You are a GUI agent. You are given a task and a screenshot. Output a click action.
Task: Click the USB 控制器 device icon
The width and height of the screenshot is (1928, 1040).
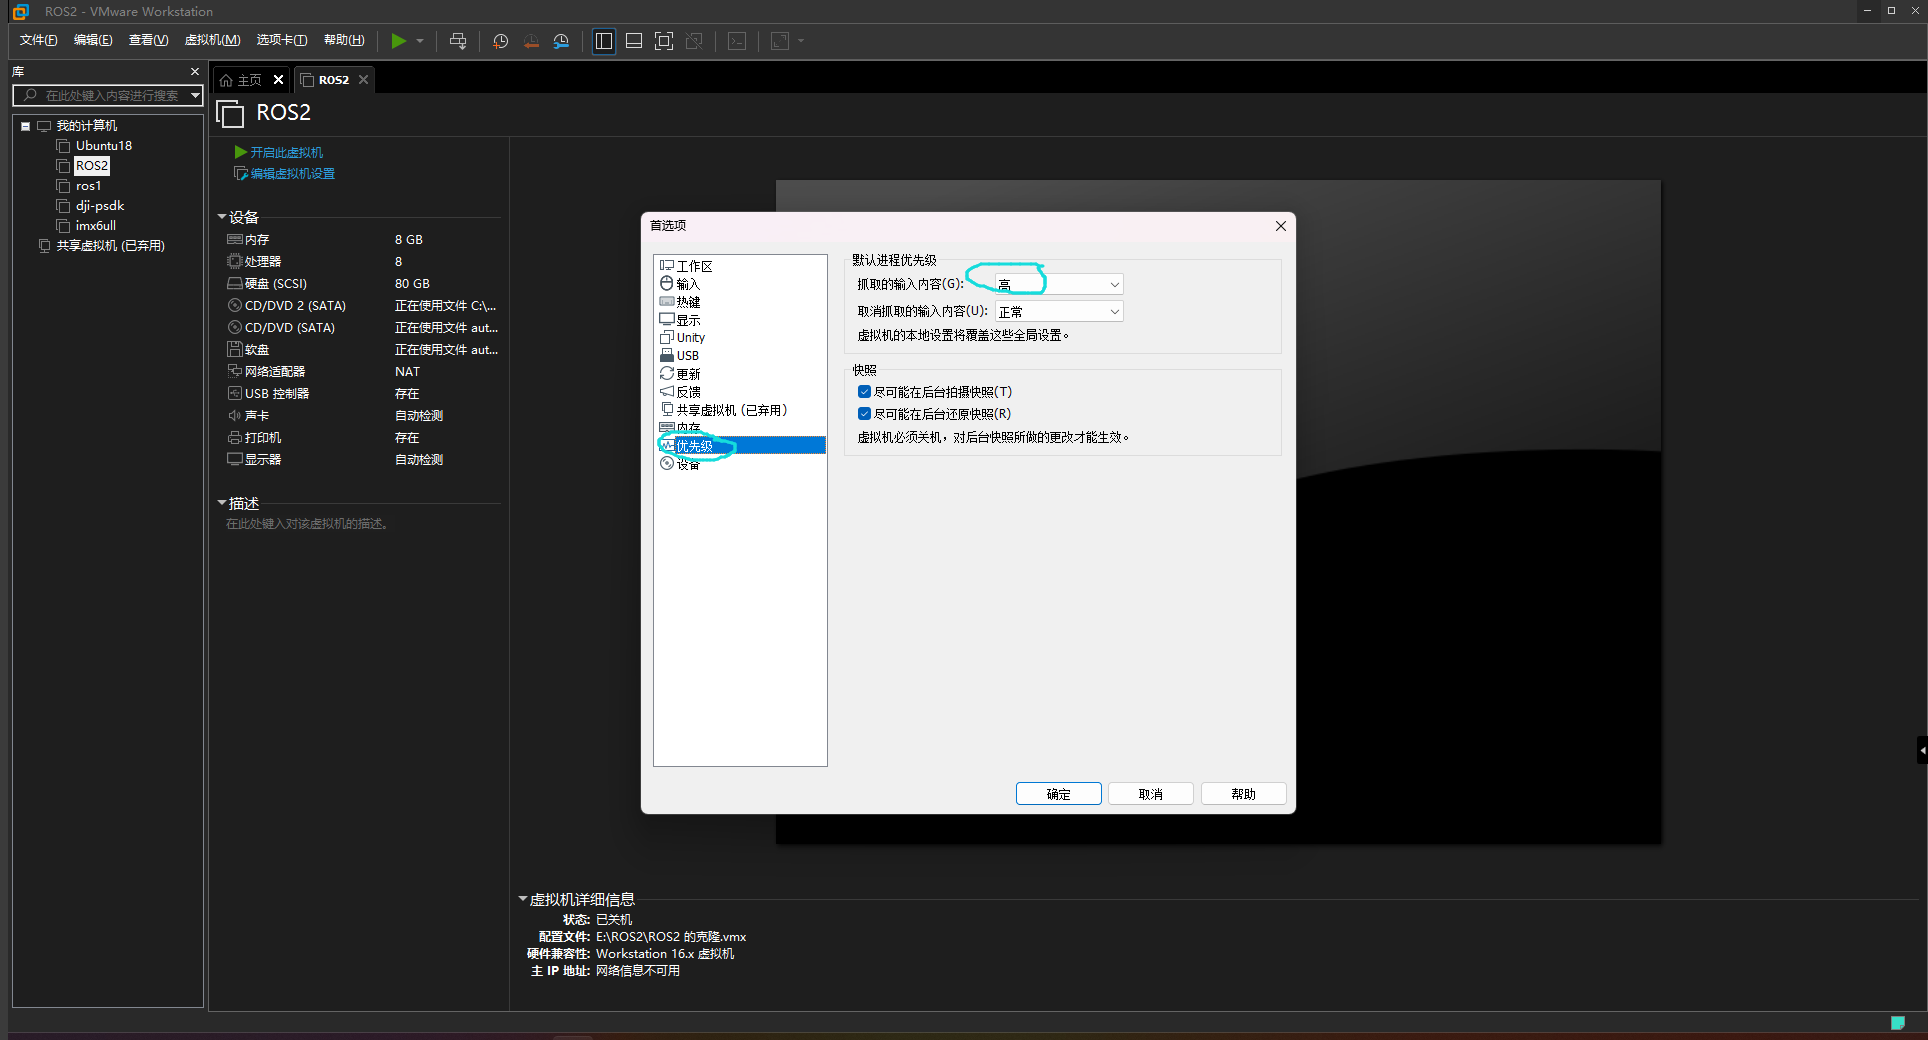coord(235,394)
